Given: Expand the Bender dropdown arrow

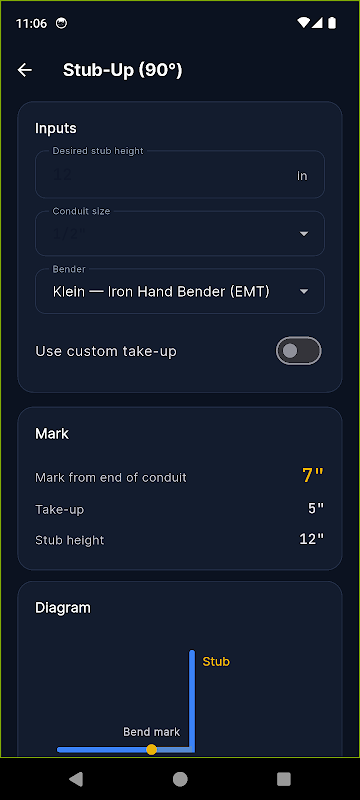Looking at the screenshot, I should (303, 291).
